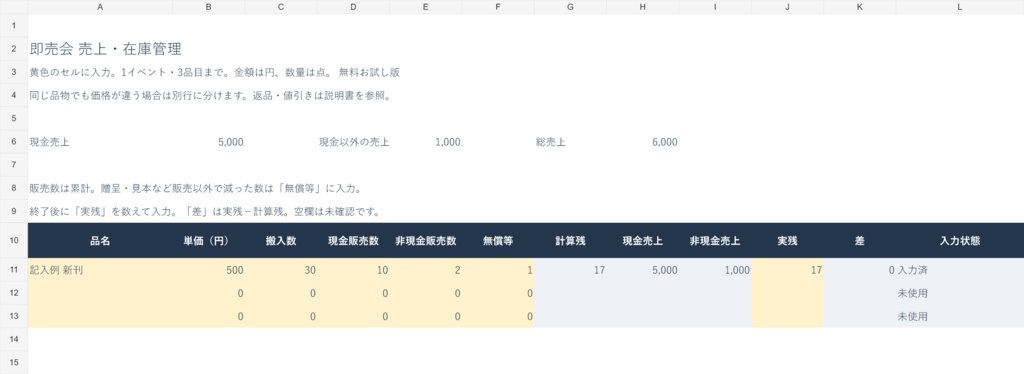Select unit price cell showing 500

pos(208,270)
